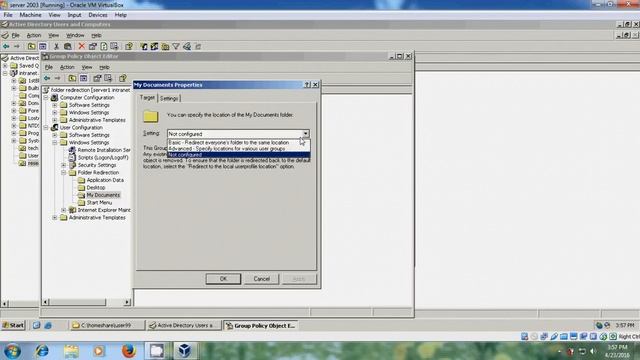
Task: Click Up one level folder icon in Active Directory toolbar
Action: 31,47
